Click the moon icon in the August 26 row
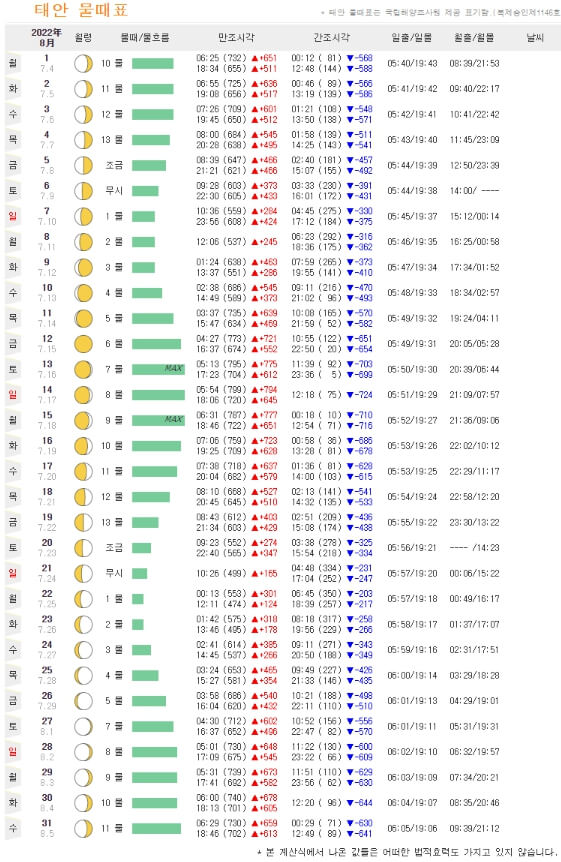The image size is (561, 862). coord(84,700)
